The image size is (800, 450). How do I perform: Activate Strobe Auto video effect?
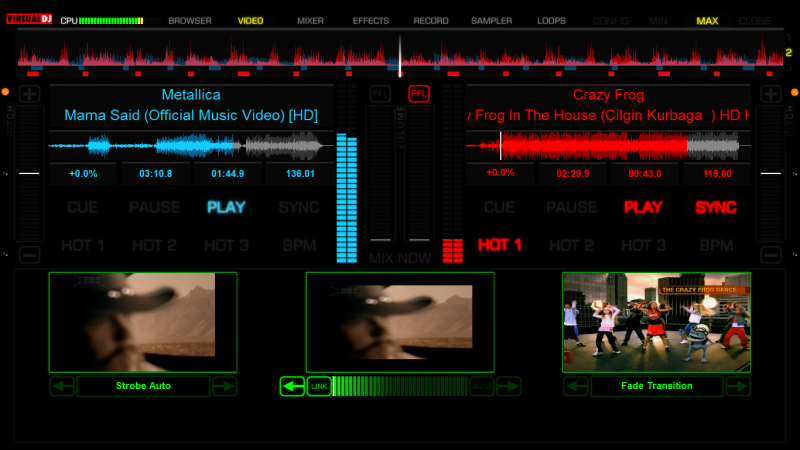(143, 386)
